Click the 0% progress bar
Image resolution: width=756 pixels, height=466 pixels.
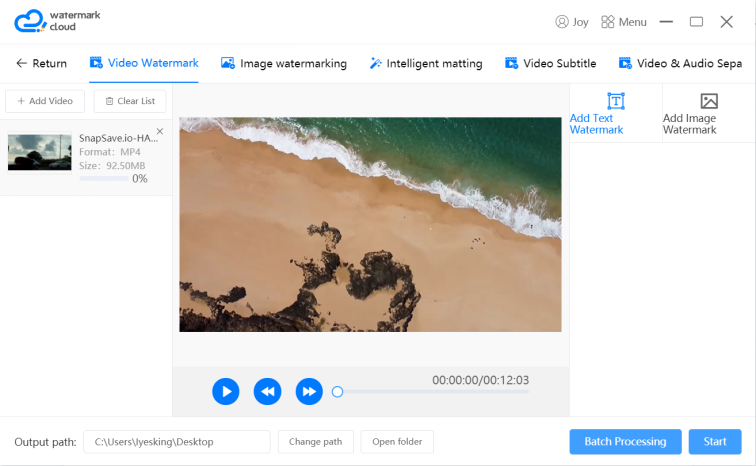click(x=104, y=179)
